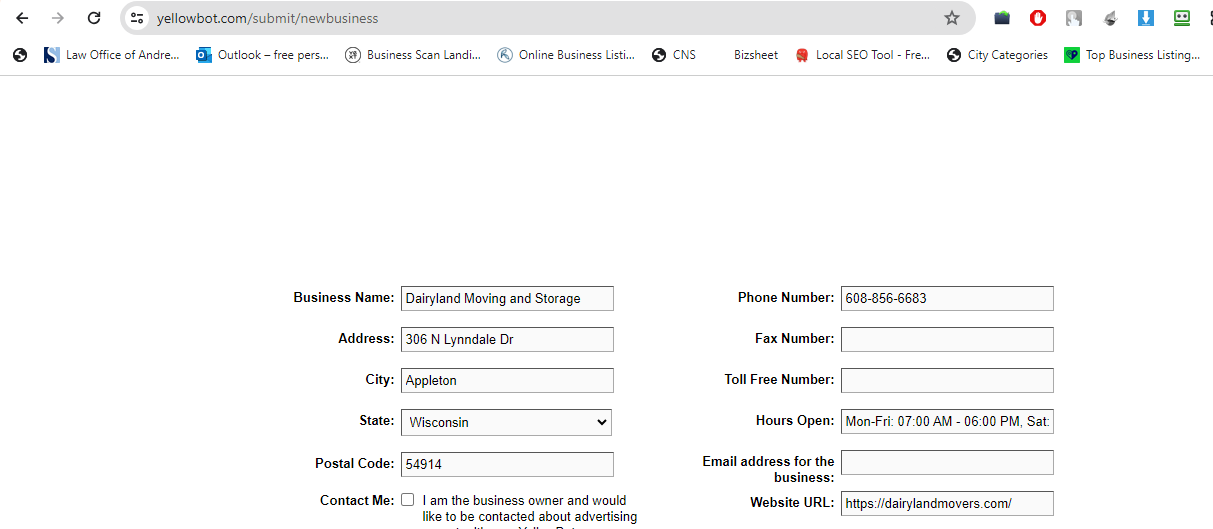Click the Postal Code label
1213x529 pixels.
355,463
